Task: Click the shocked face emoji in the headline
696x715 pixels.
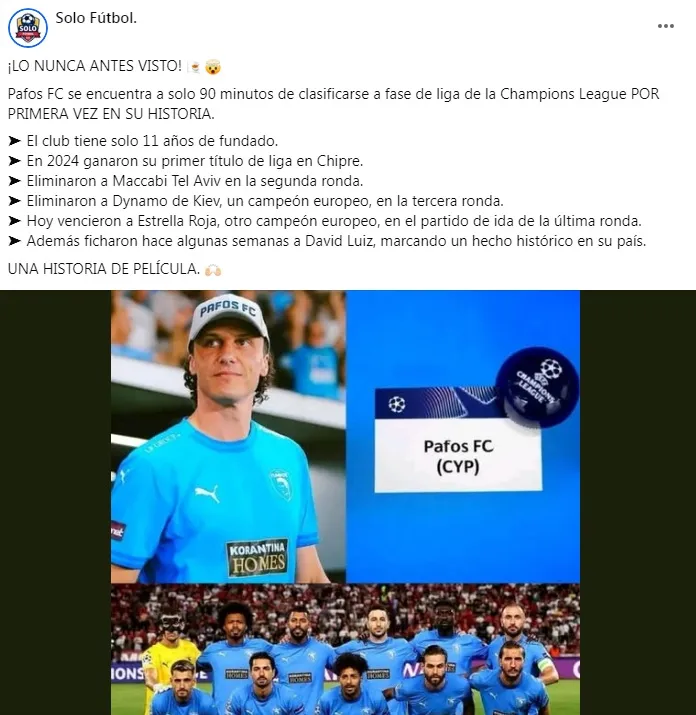Action: (x=213, y=67)
